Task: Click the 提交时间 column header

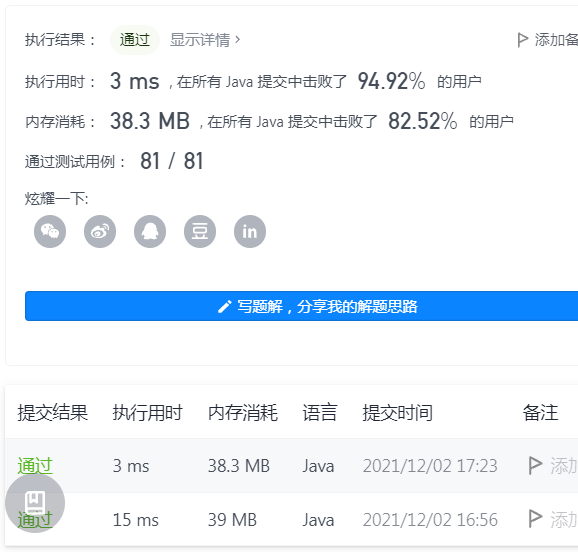Action: 397,412
